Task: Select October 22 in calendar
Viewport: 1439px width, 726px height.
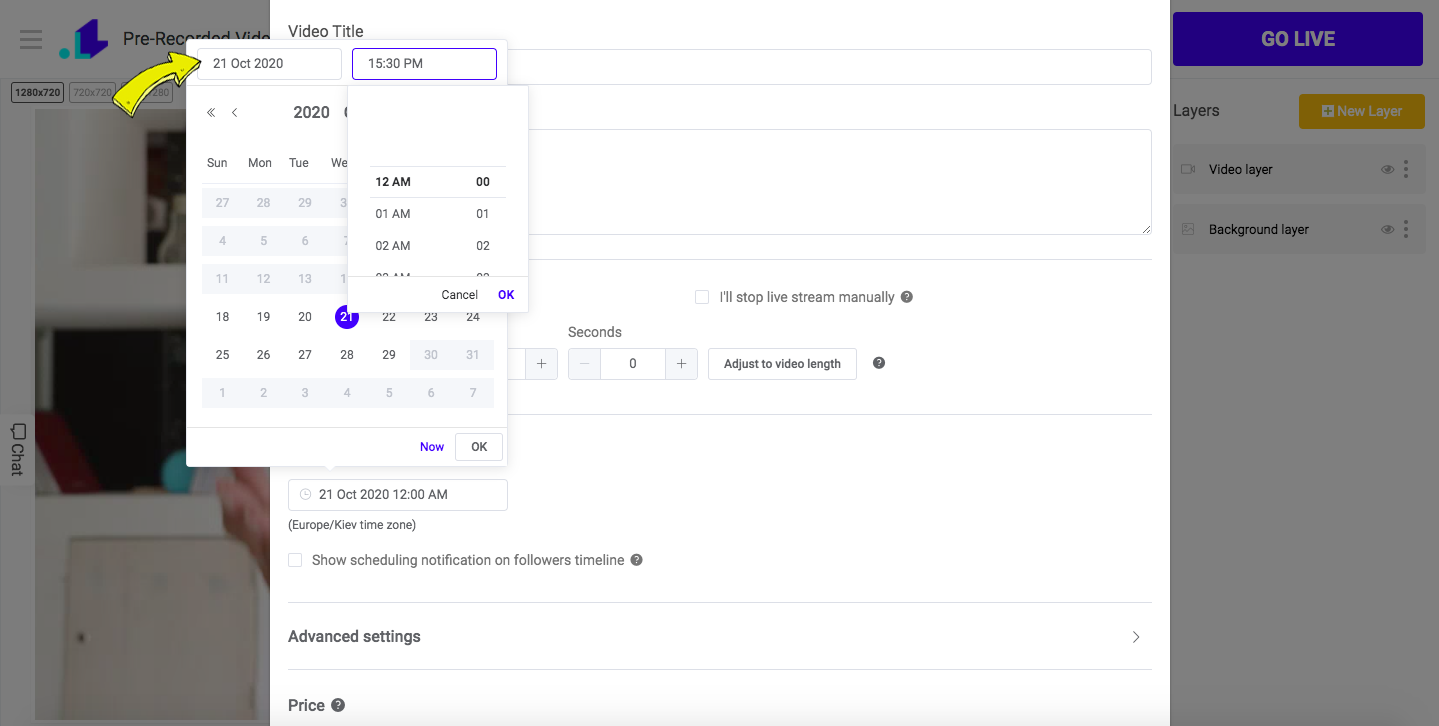Action: coord(389,317)
